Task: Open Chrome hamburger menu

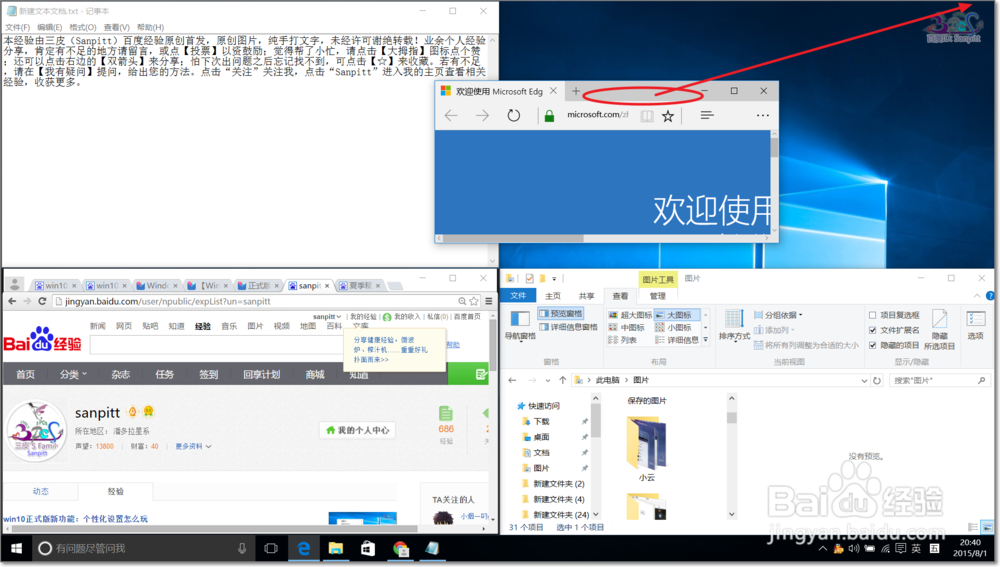Action: tap(489, 301)
